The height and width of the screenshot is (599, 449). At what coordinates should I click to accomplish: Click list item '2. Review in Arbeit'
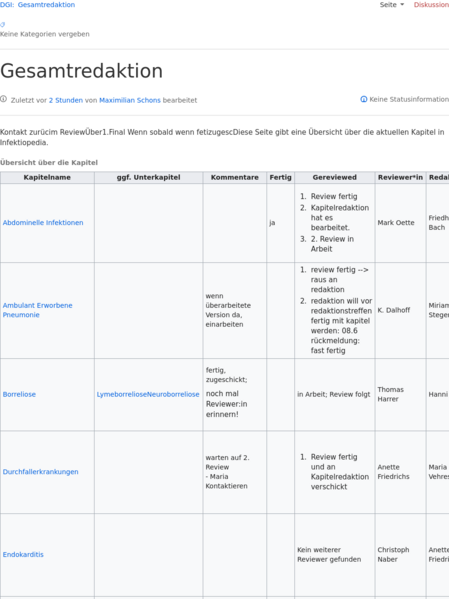point(332,244)
